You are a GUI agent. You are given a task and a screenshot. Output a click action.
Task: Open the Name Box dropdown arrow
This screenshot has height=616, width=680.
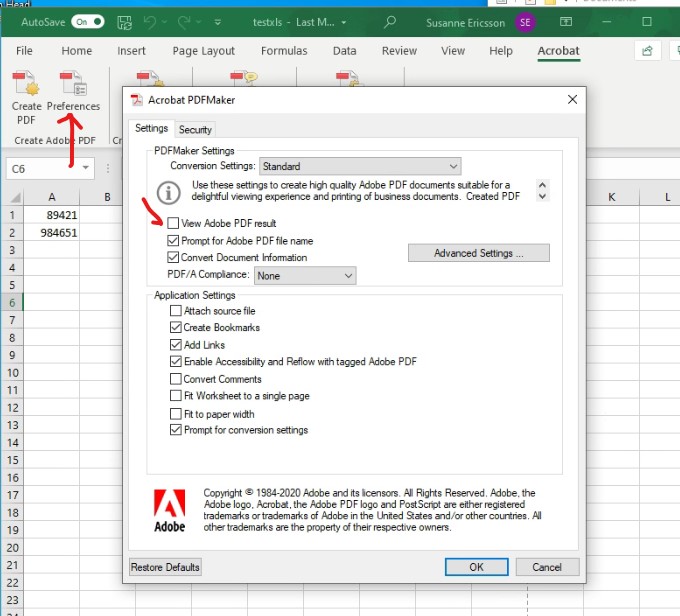coord(86,169)
